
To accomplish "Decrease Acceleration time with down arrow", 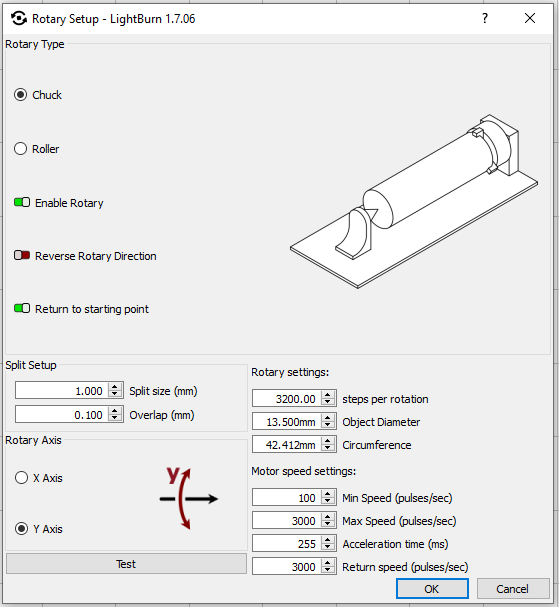I will [x=328, y=548].
